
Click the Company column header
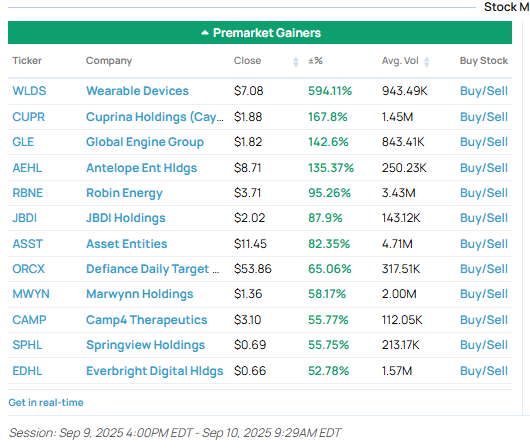click(x=109, y=61)
